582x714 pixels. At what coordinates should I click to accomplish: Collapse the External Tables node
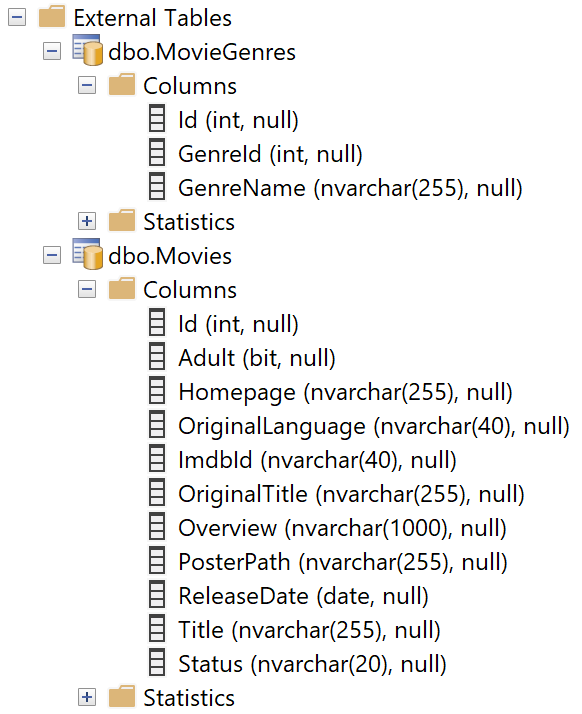(x=17, y=18)
